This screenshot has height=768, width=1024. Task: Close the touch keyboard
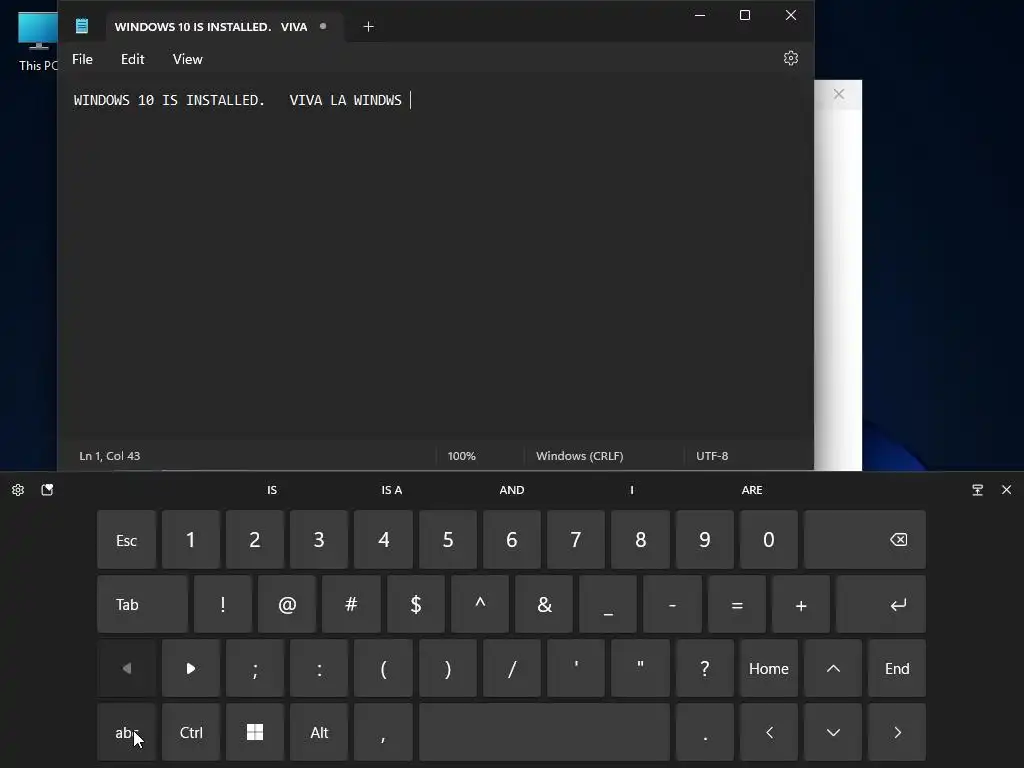pos(1006,490)
